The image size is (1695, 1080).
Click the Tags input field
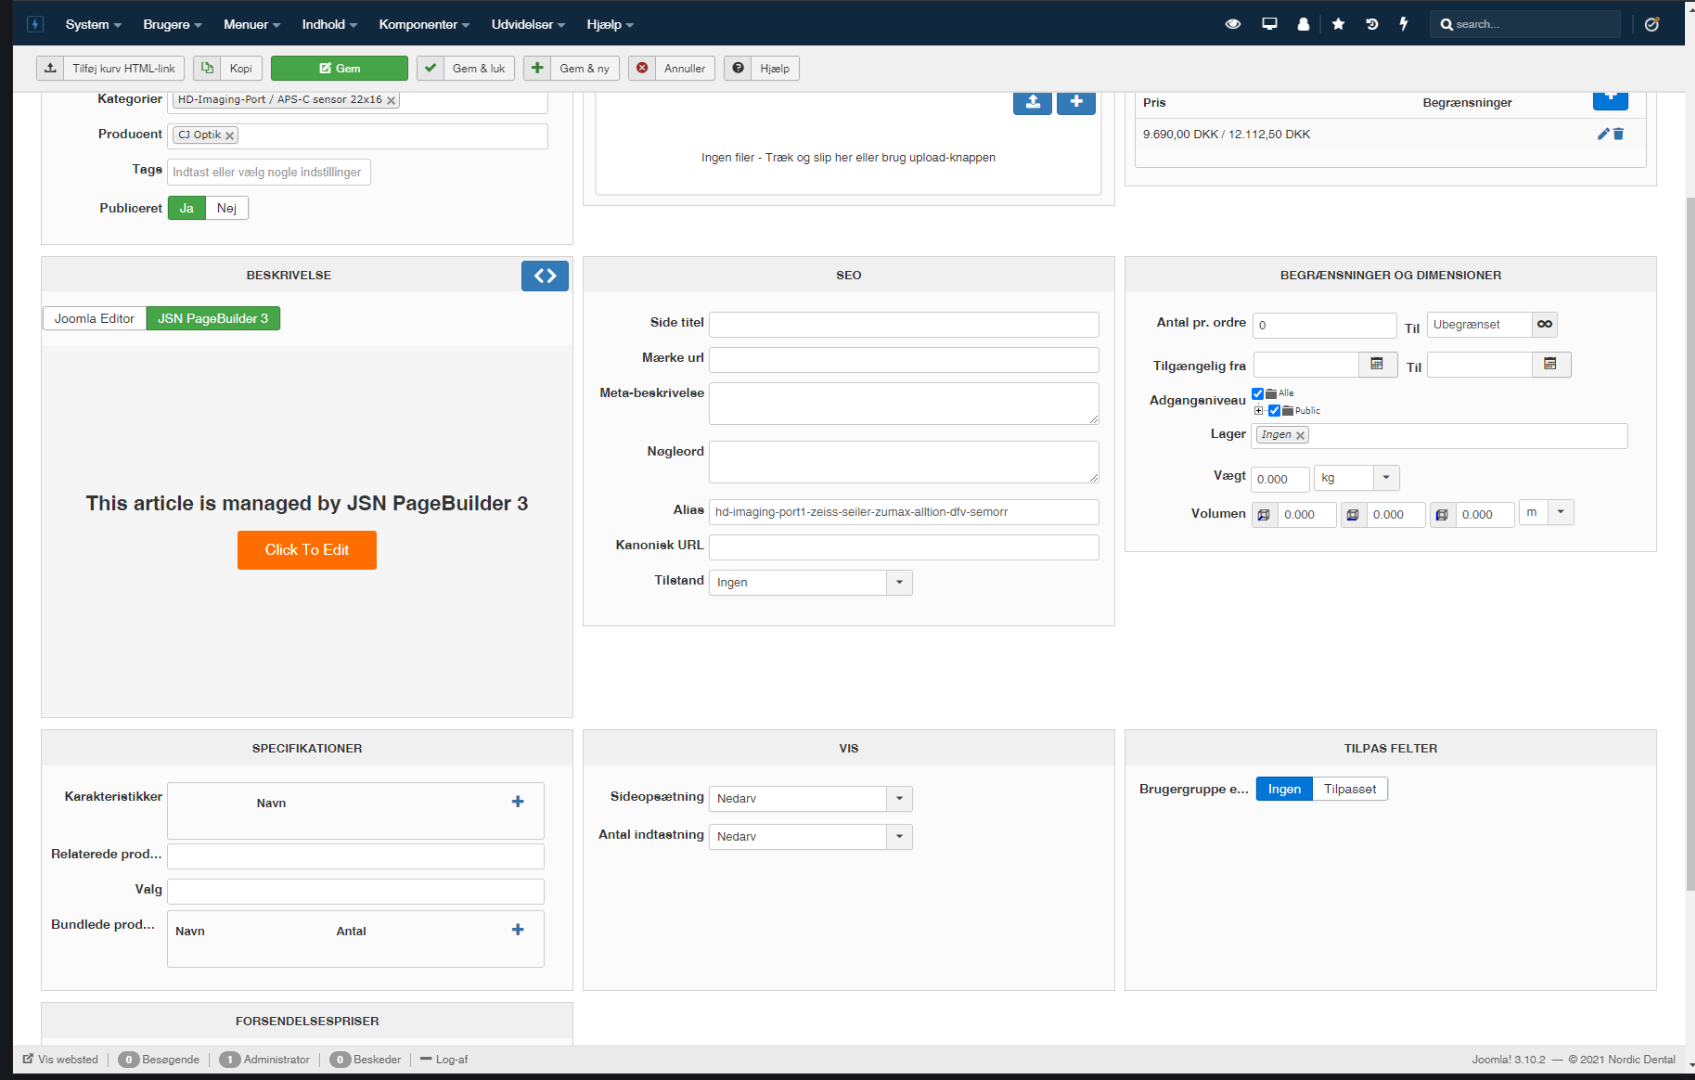pos(269,172)
